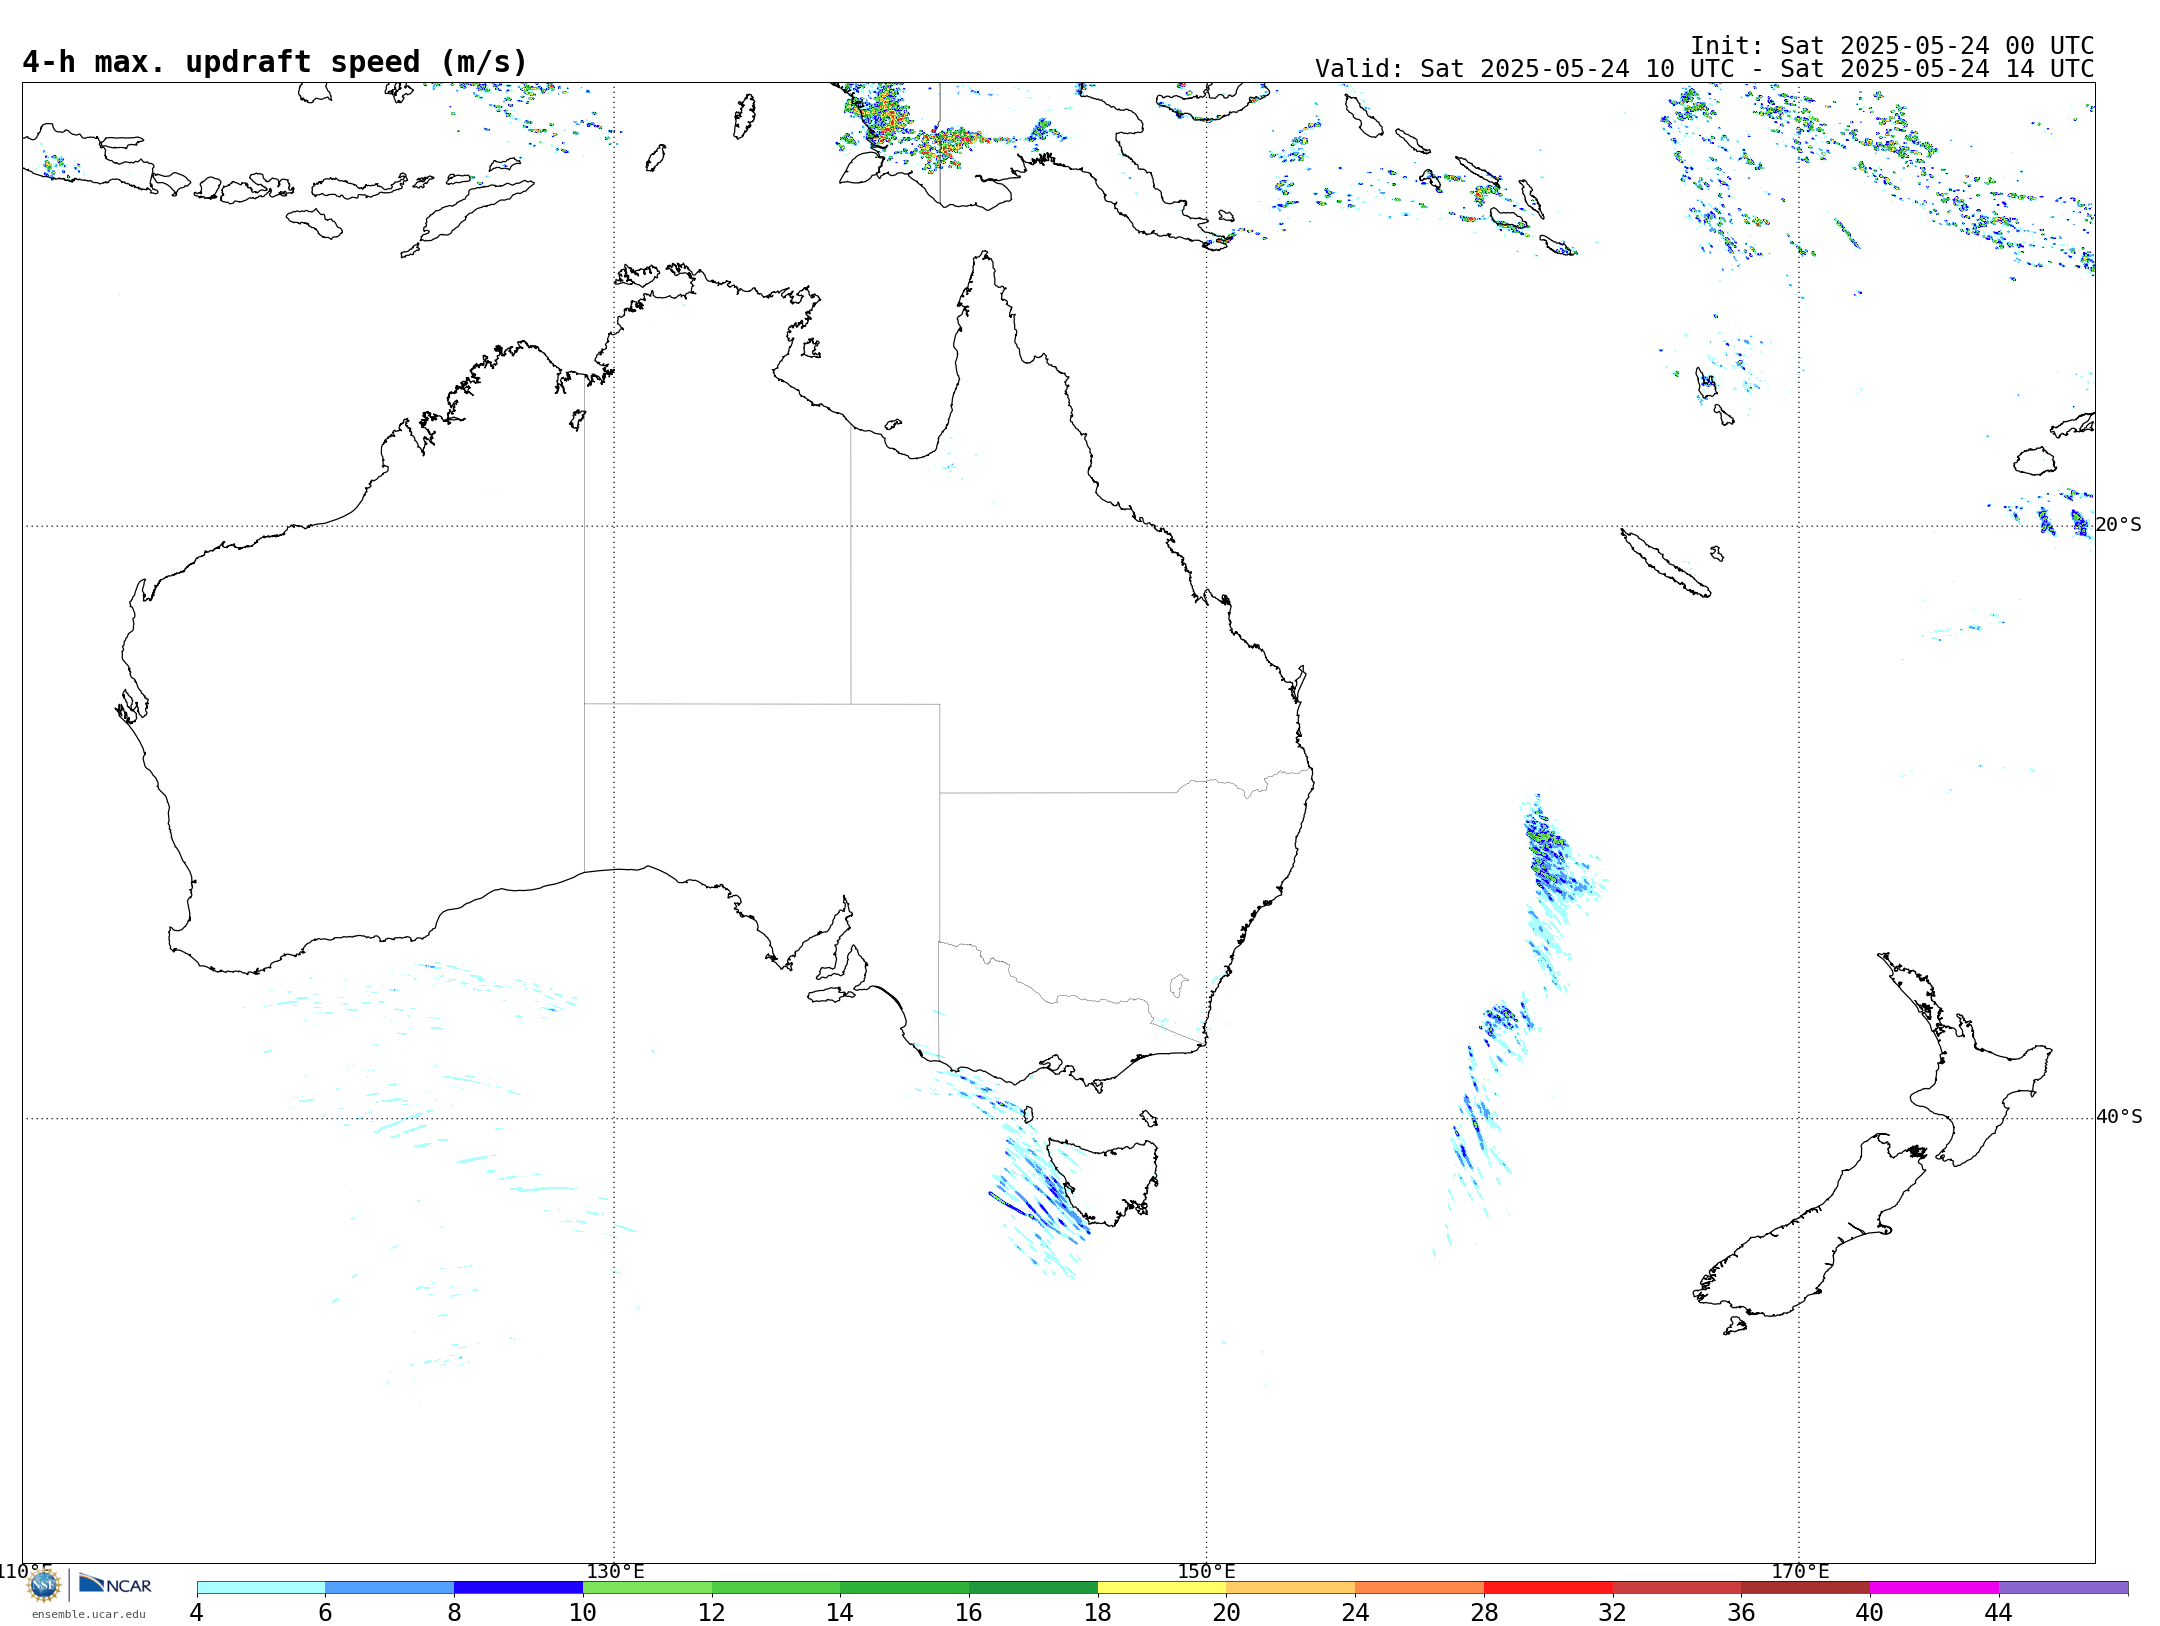Click the colorbar tick label '12'

(x=712, y=1613)
